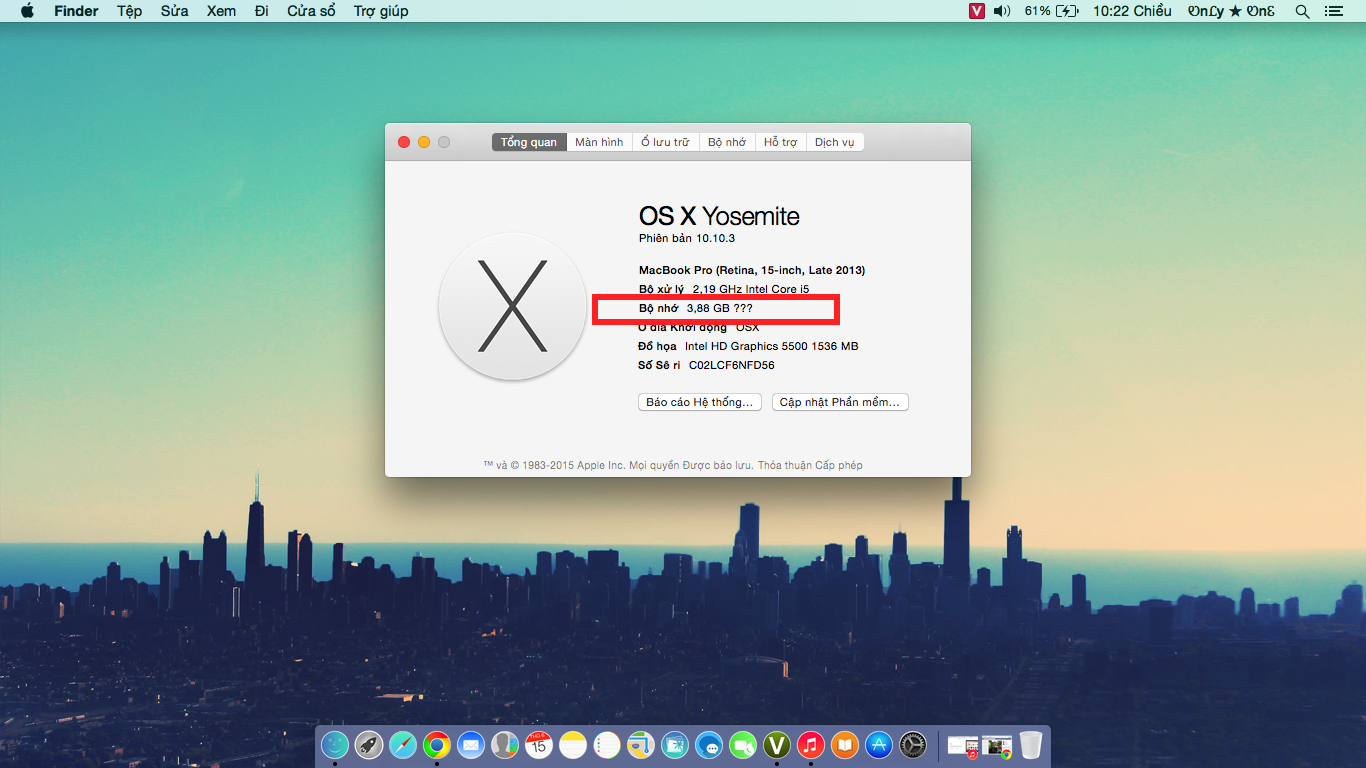Switch to the Ổ lưu trữ tab
Screen dimensions: 1366x768
665,142
